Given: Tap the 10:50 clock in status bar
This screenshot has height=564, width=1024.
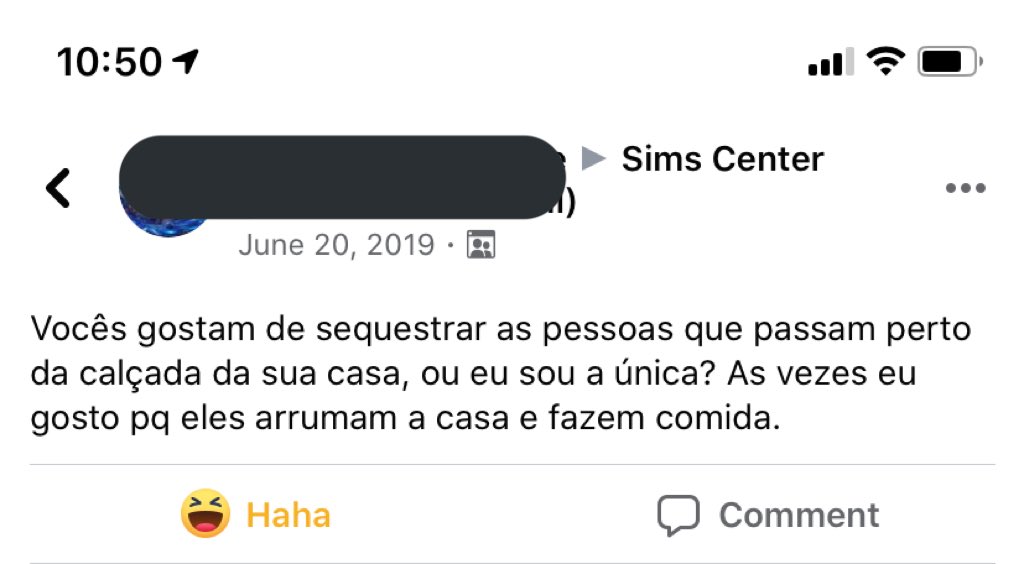Looking at the screenshot, I should (109, 62).
